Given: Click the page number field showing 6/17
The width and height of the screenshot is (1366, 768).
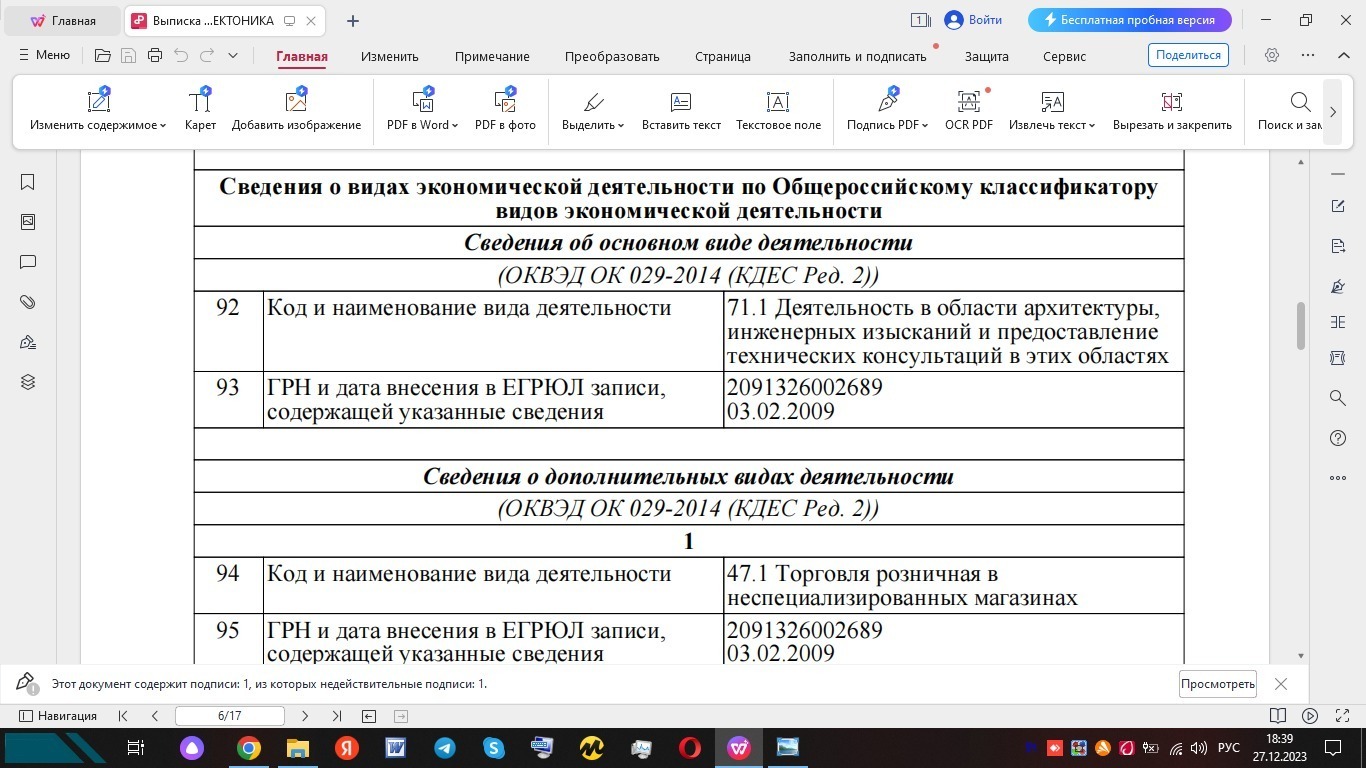Looking at the screenshot, I should tap(229, 716).
